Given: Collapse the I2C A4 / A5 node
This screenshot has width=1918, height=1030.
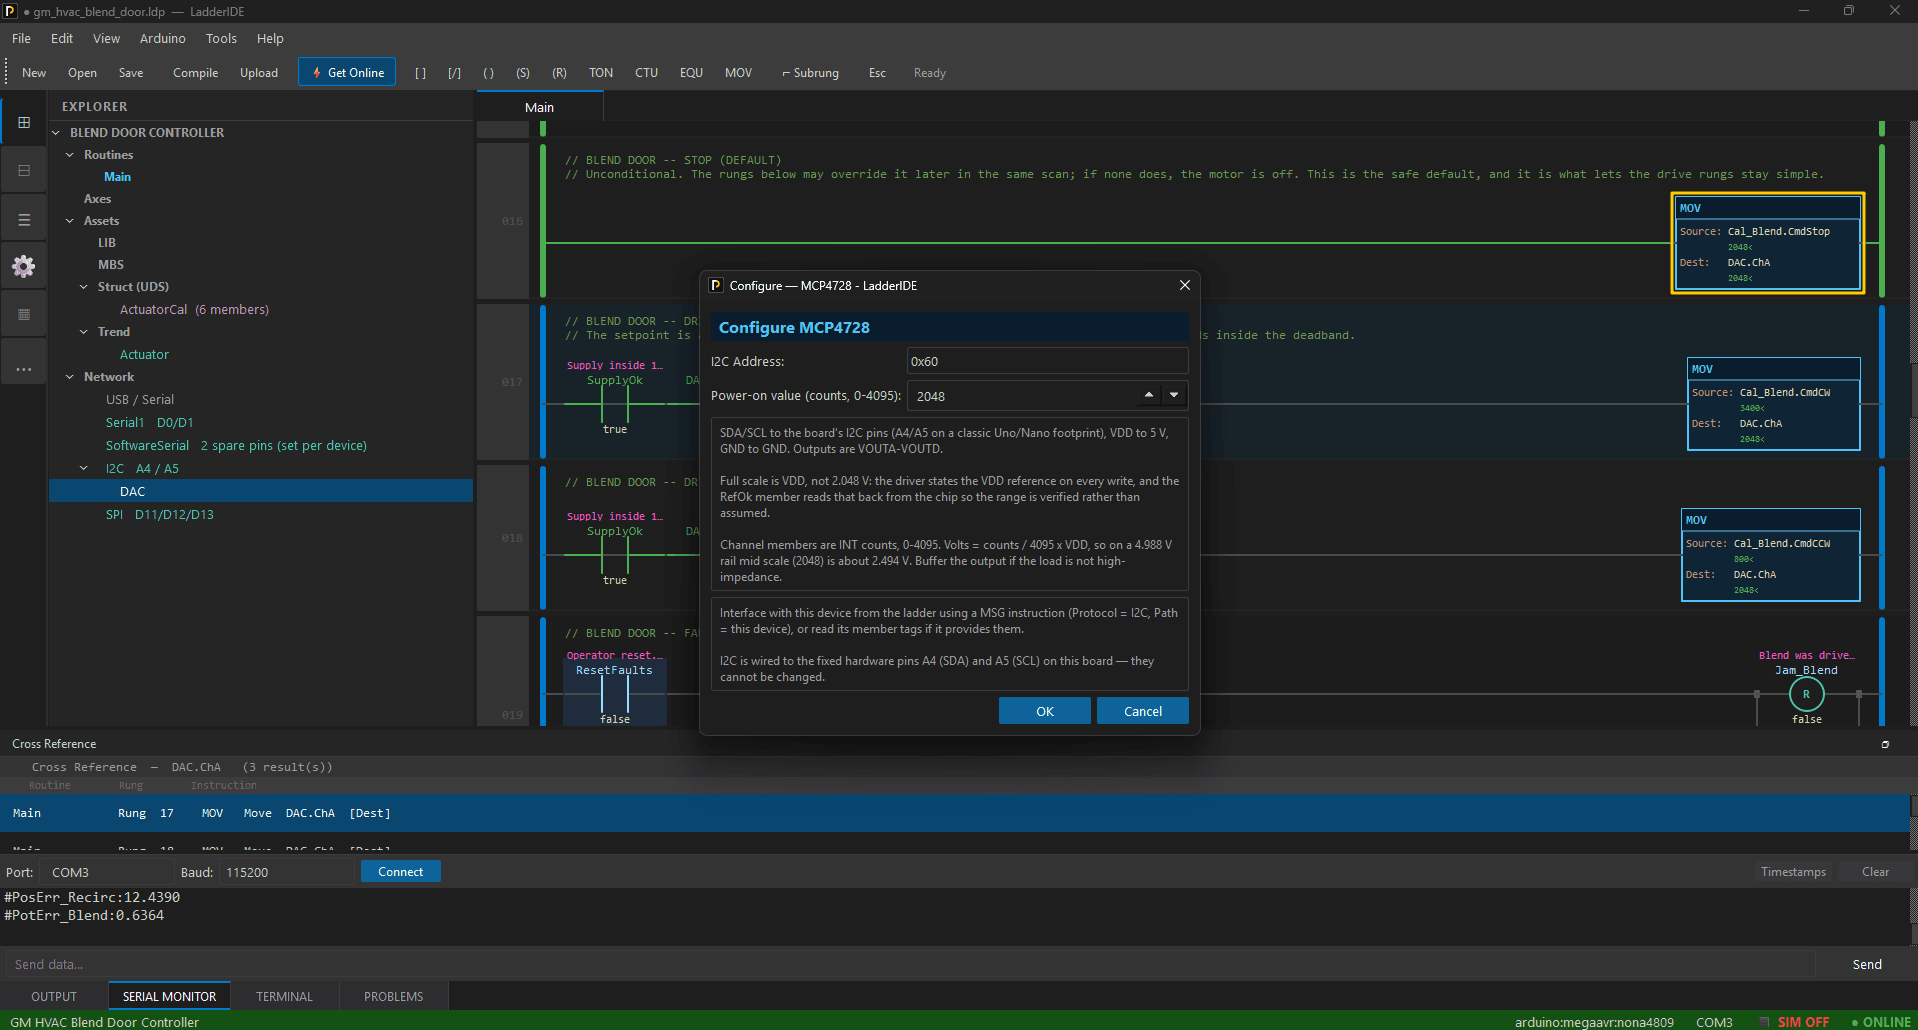Looking at the screenshot, I should [x=84, y=468].
